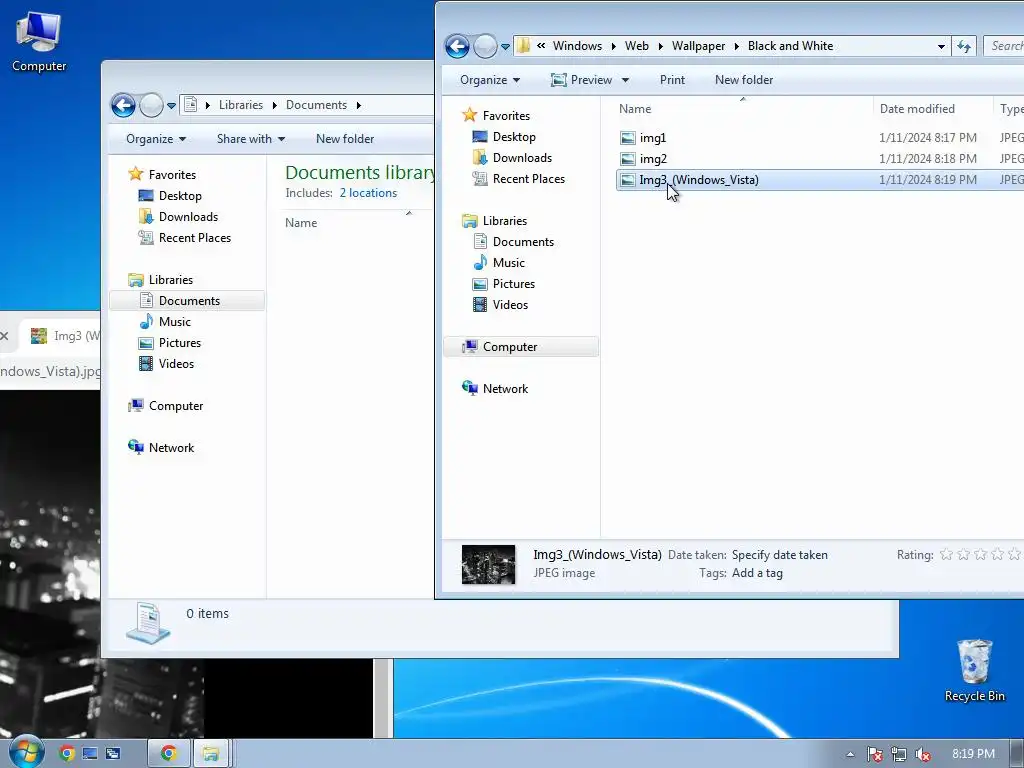
Task: Open Music in Documents window nav pane
Action: [174, 321]
